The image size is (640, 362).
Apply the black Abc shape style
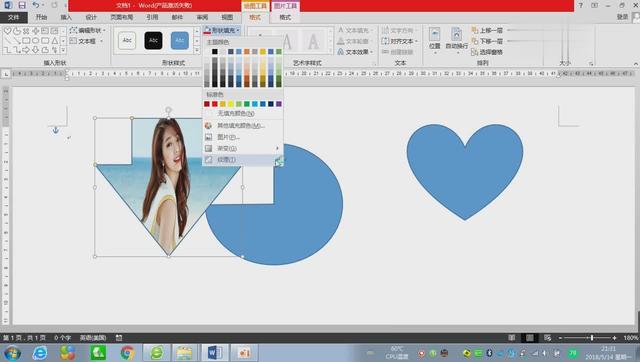[x=153, y=40]
